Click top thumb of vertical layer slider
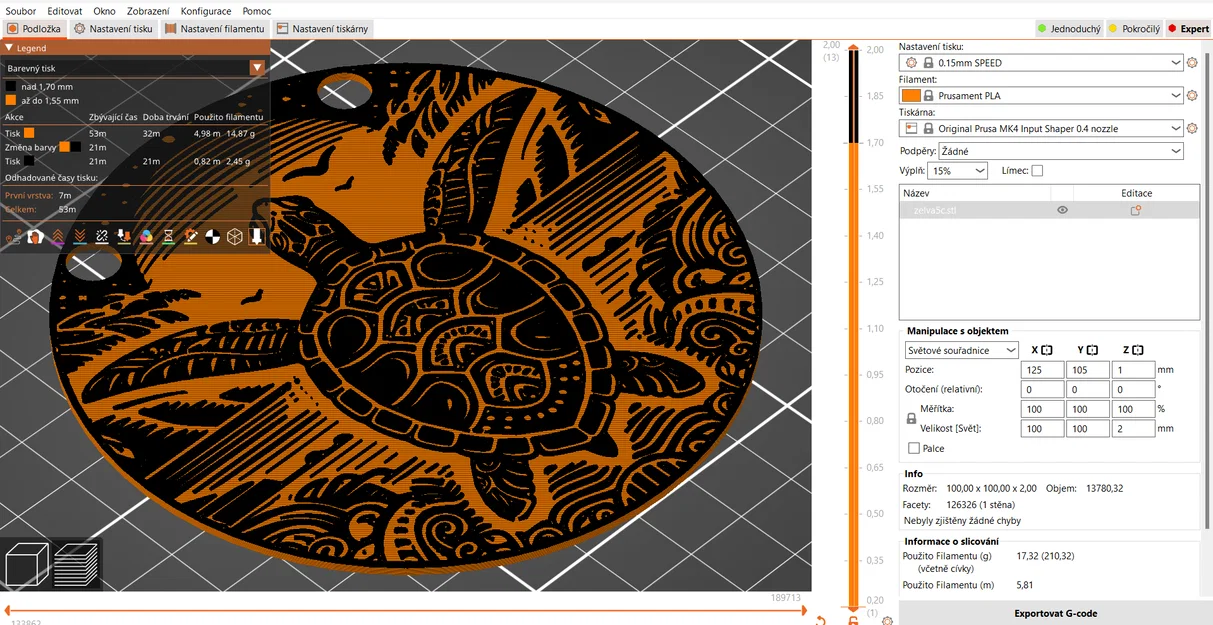The height and width of the screenshot is (625, 1213). [853, 46]
